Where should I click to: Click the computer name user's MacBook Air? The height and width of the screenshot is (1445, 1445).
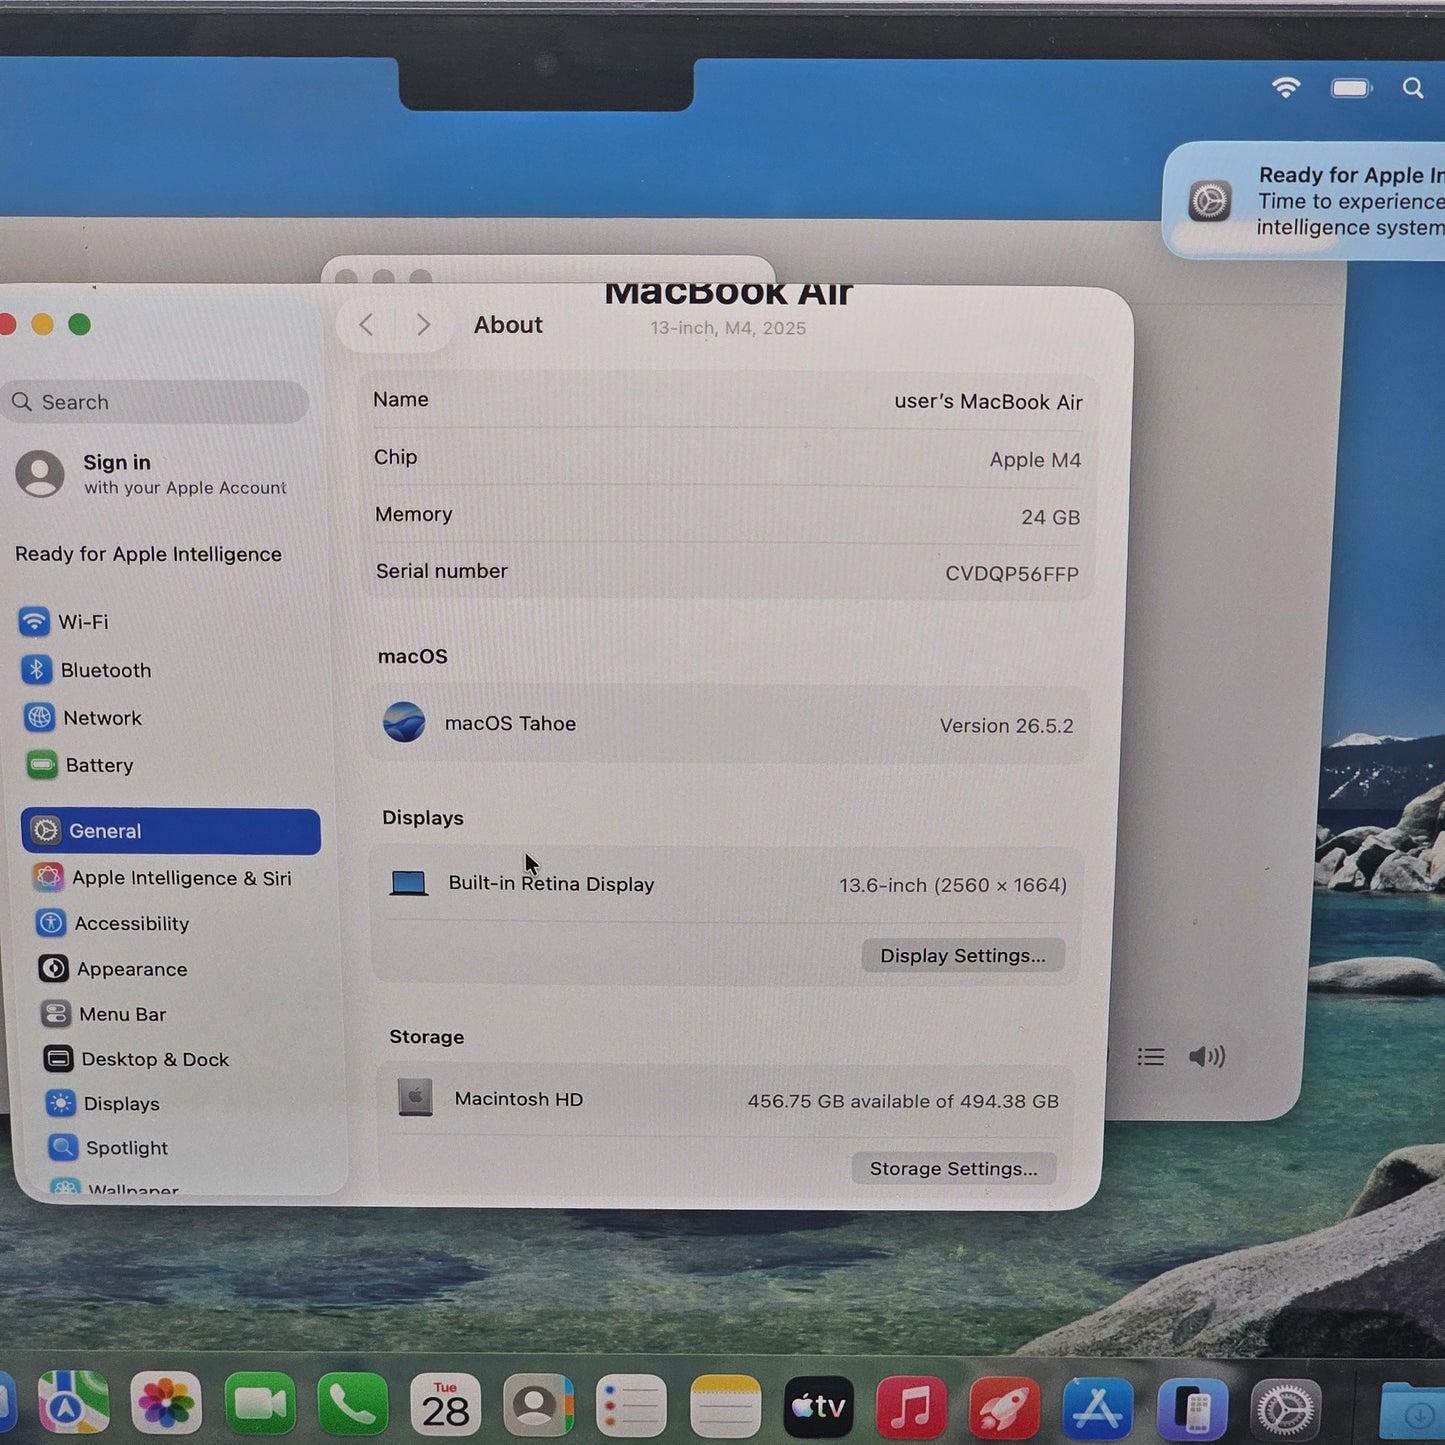tap(988, 402)
